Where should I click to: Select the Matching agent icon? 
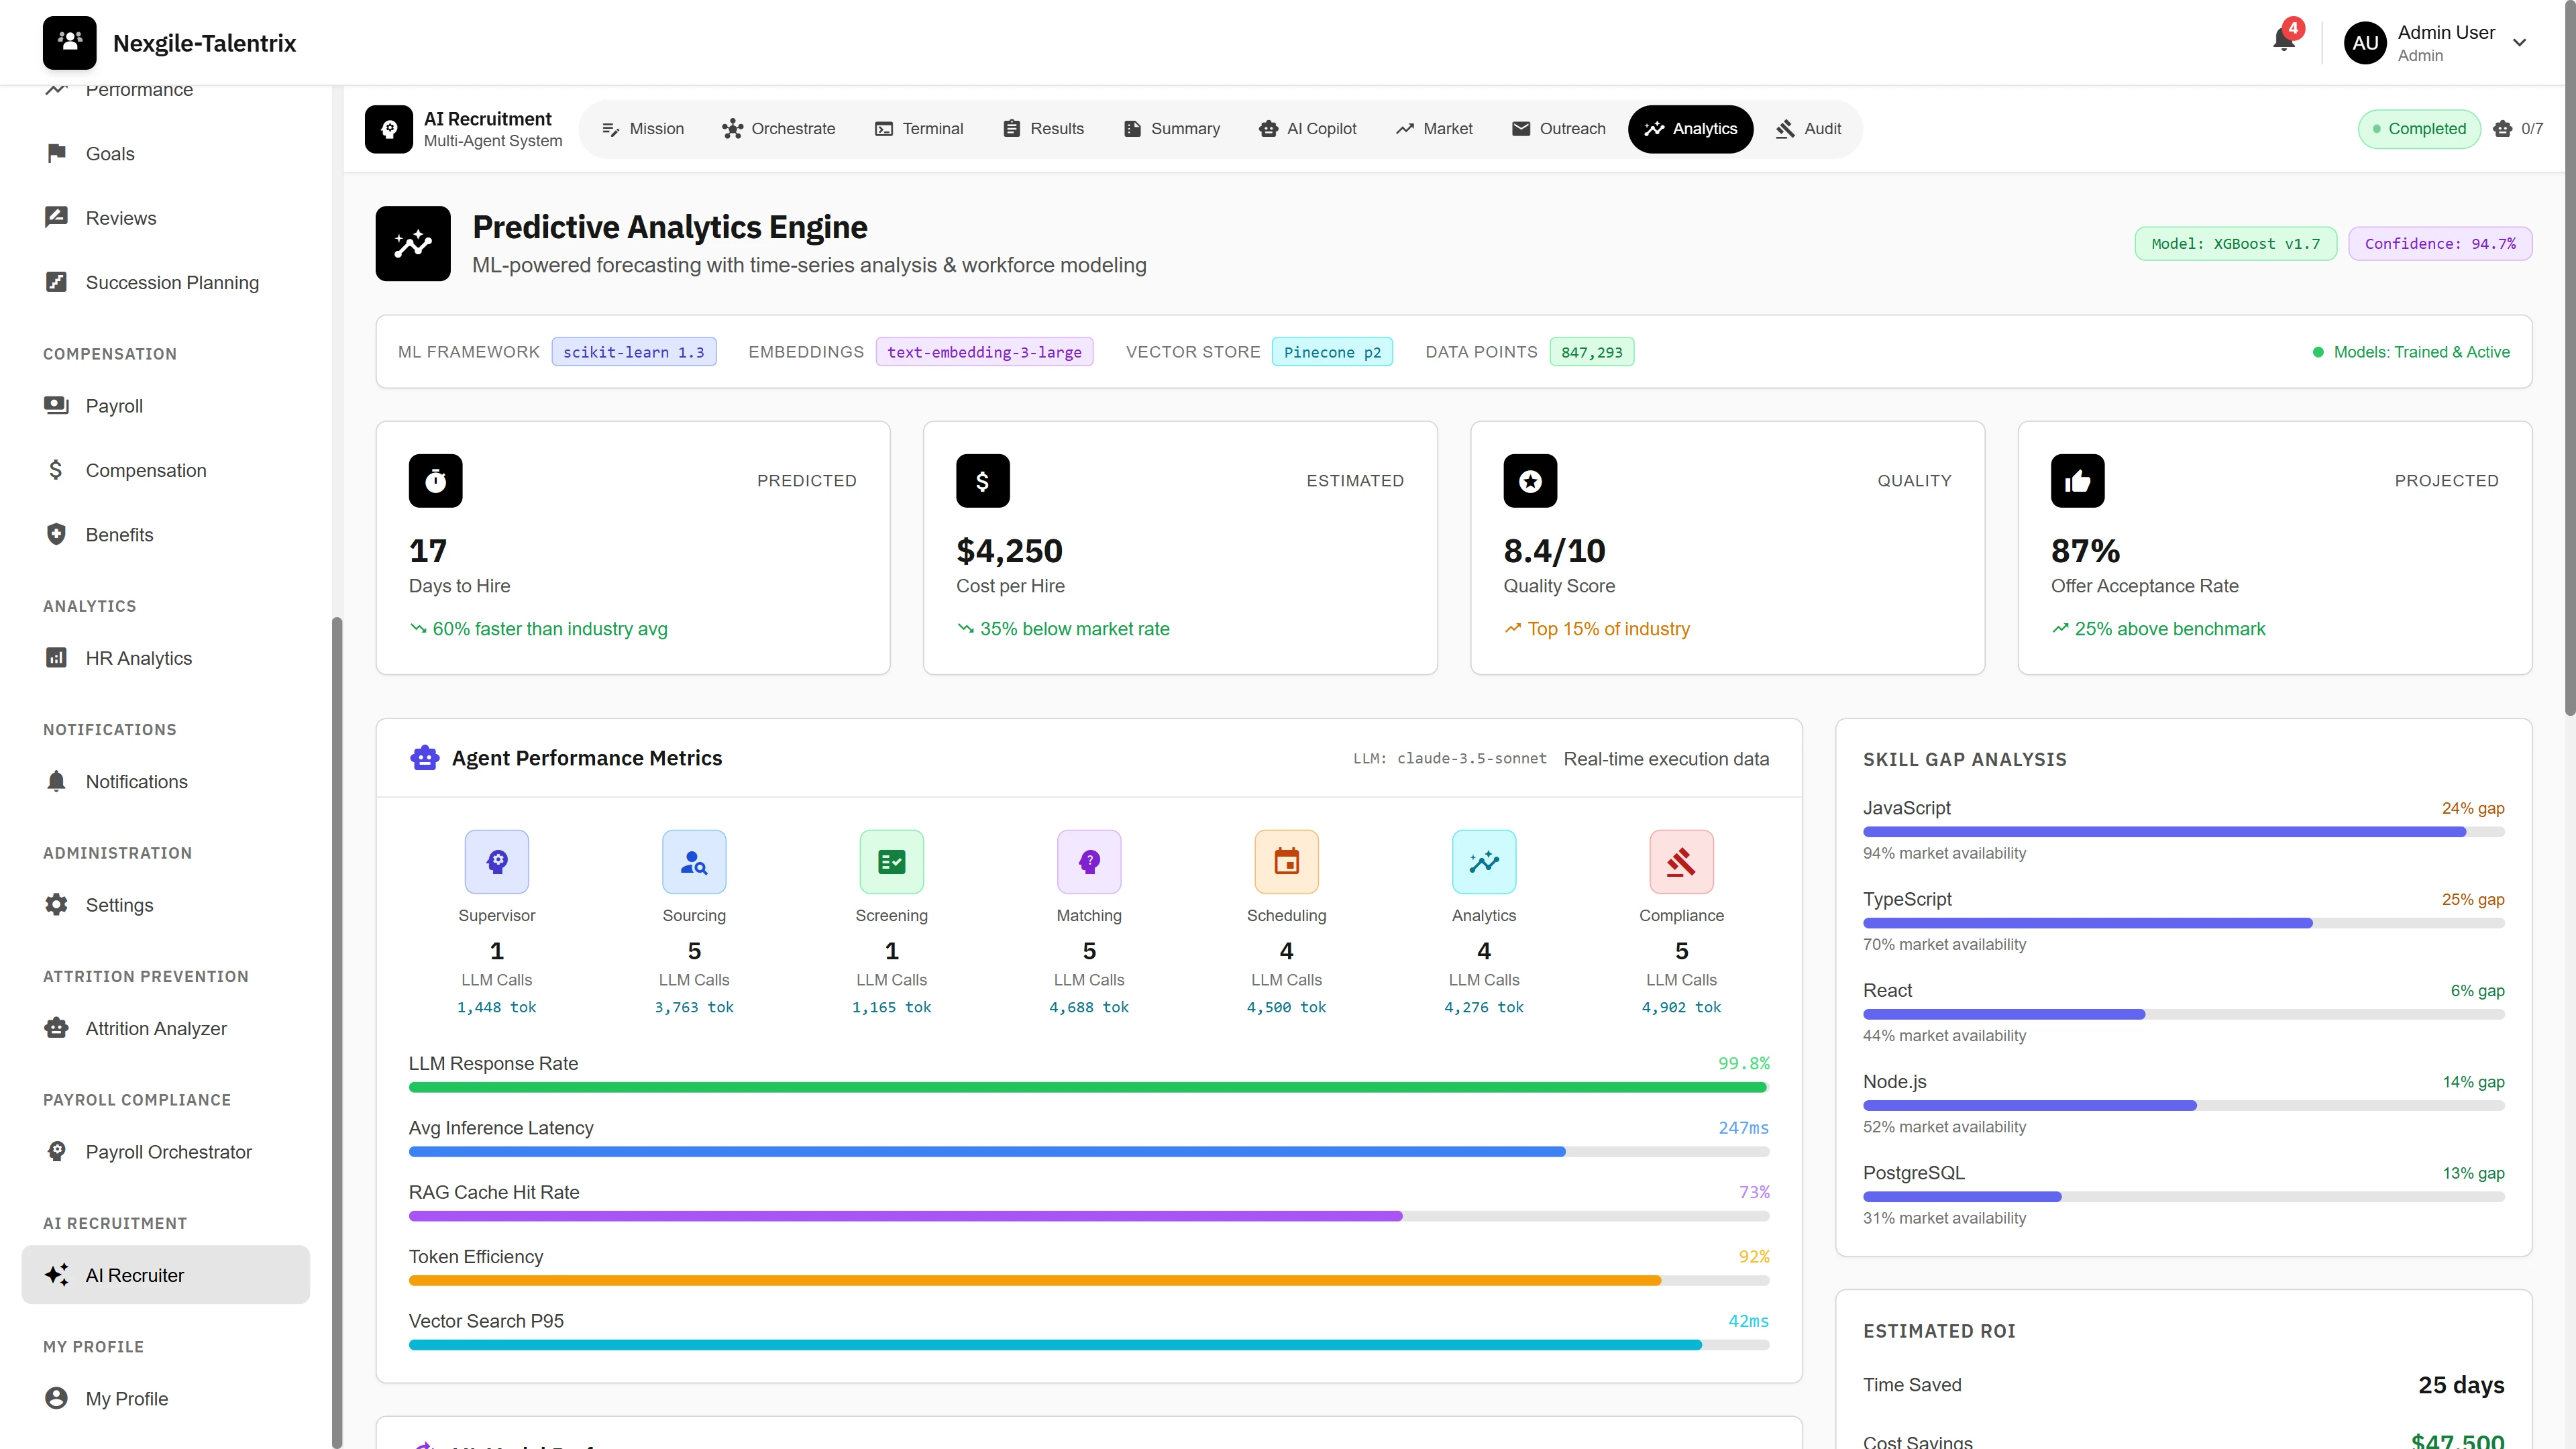click(x=1089, y=861)
